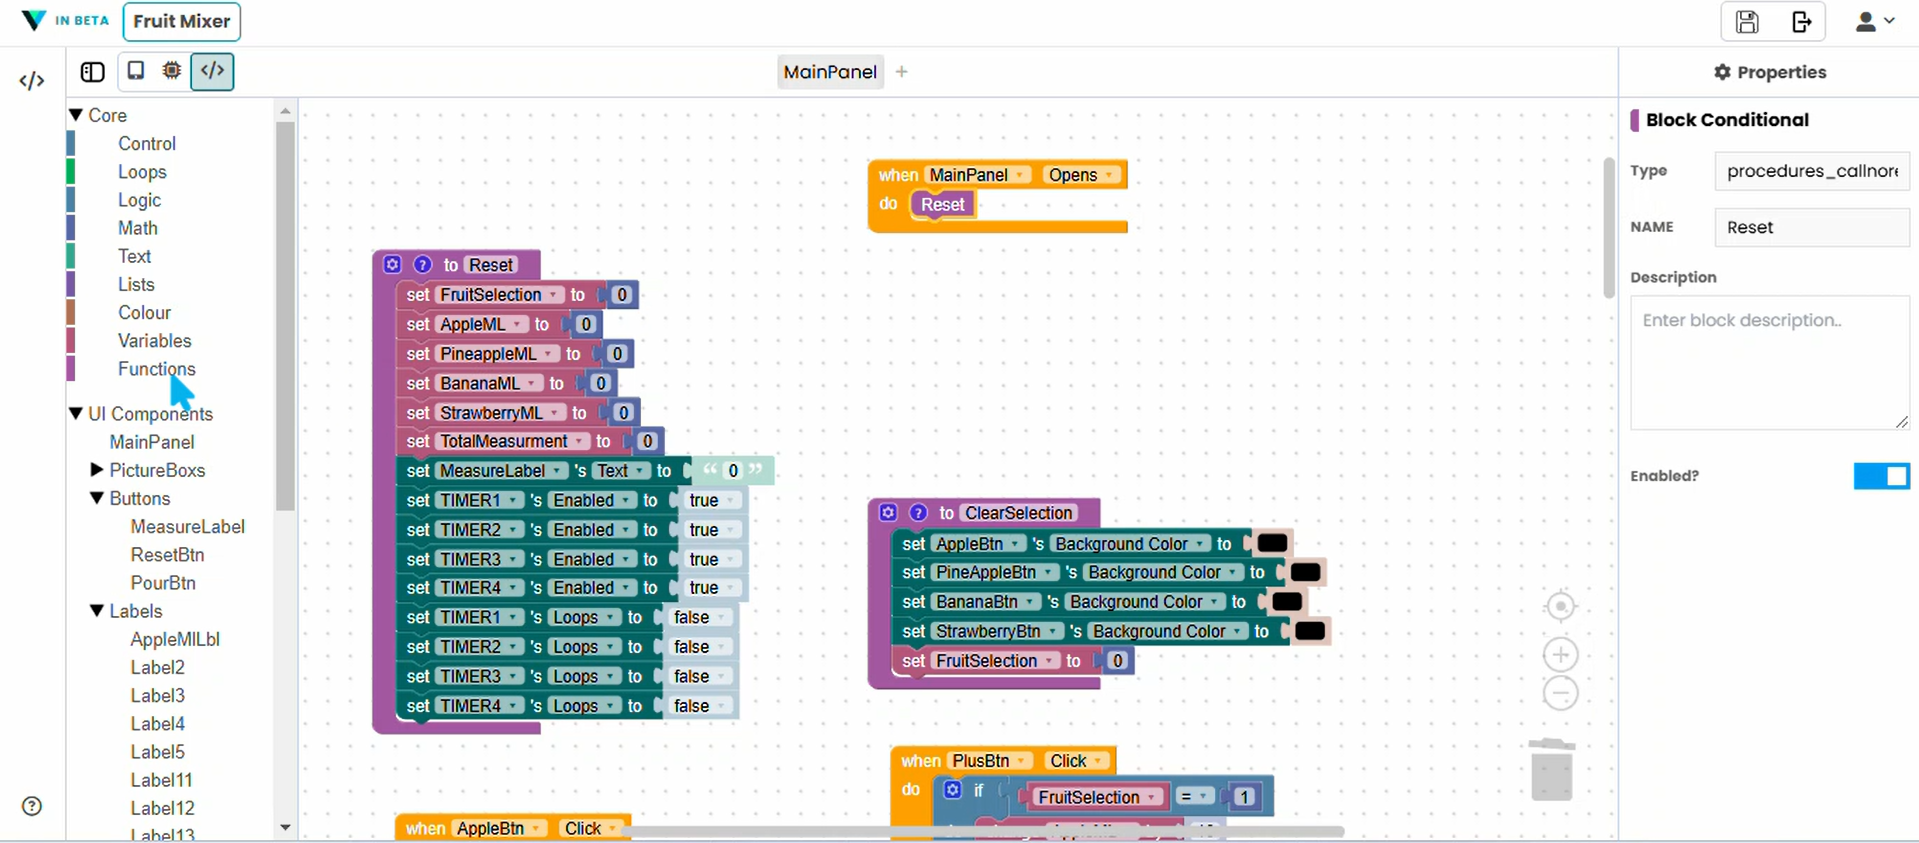Click the question mark on ClearSelection block
Viewport: 1919px width, 843px height.
click(x=919, y=512)
